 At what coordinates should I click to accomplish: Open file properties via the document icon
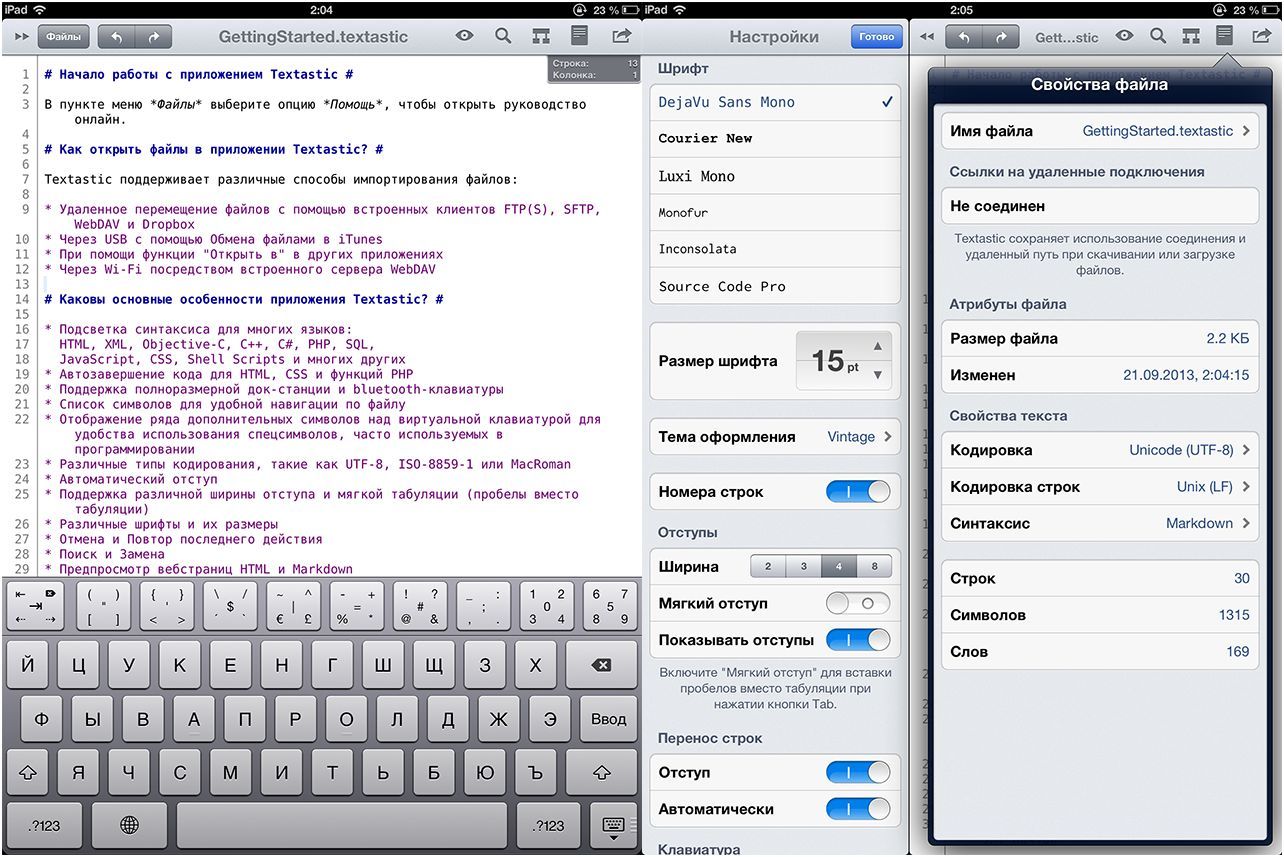pos(579,36)
